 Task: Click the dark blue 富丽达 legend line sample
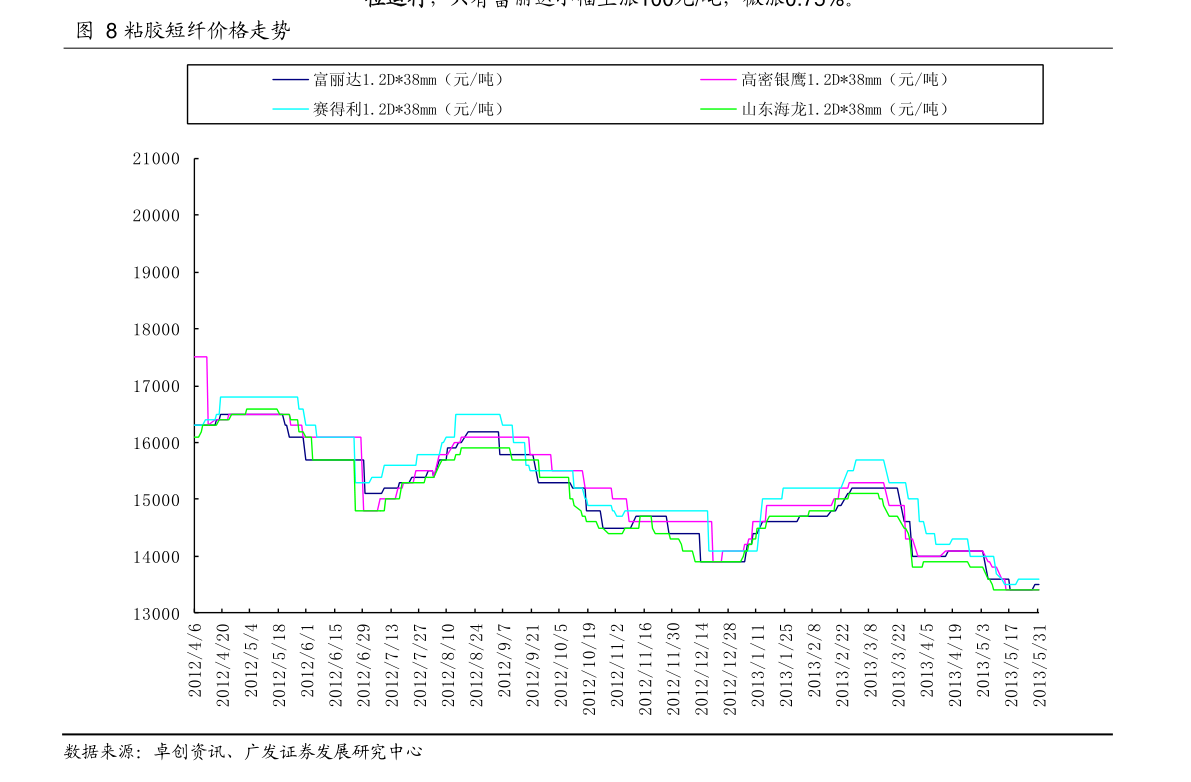pyautogui.click(x=290, y=79)
